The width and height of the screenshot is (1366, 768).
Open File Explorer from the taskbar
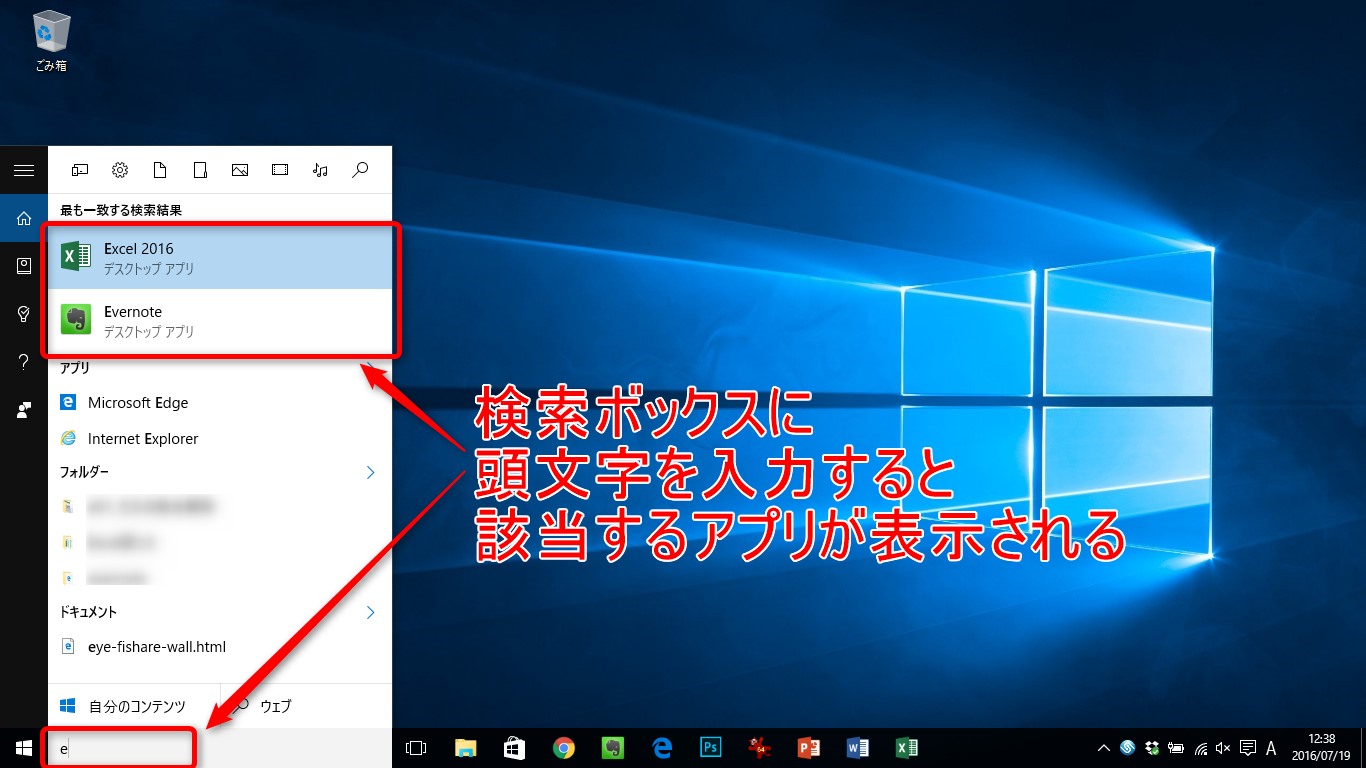point(466,748)
